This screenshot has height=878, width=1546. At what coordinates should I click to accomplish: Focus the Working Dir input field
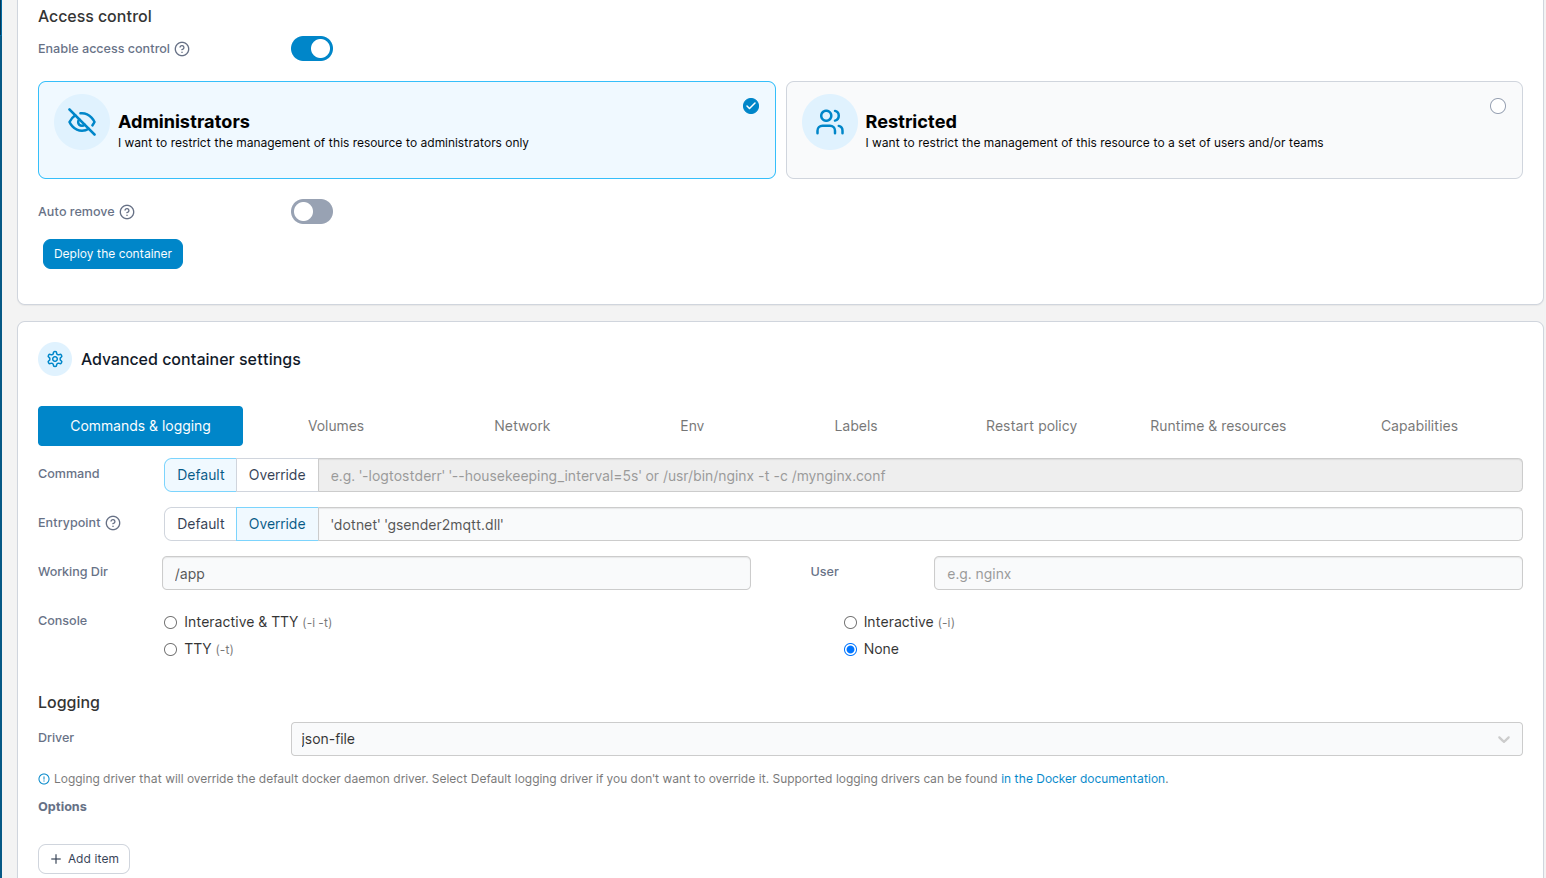tap(456, 574)
